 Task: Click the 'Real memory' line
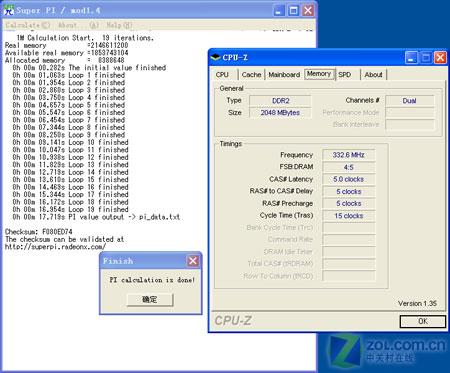pyautogui.click(x=66, y=45)
